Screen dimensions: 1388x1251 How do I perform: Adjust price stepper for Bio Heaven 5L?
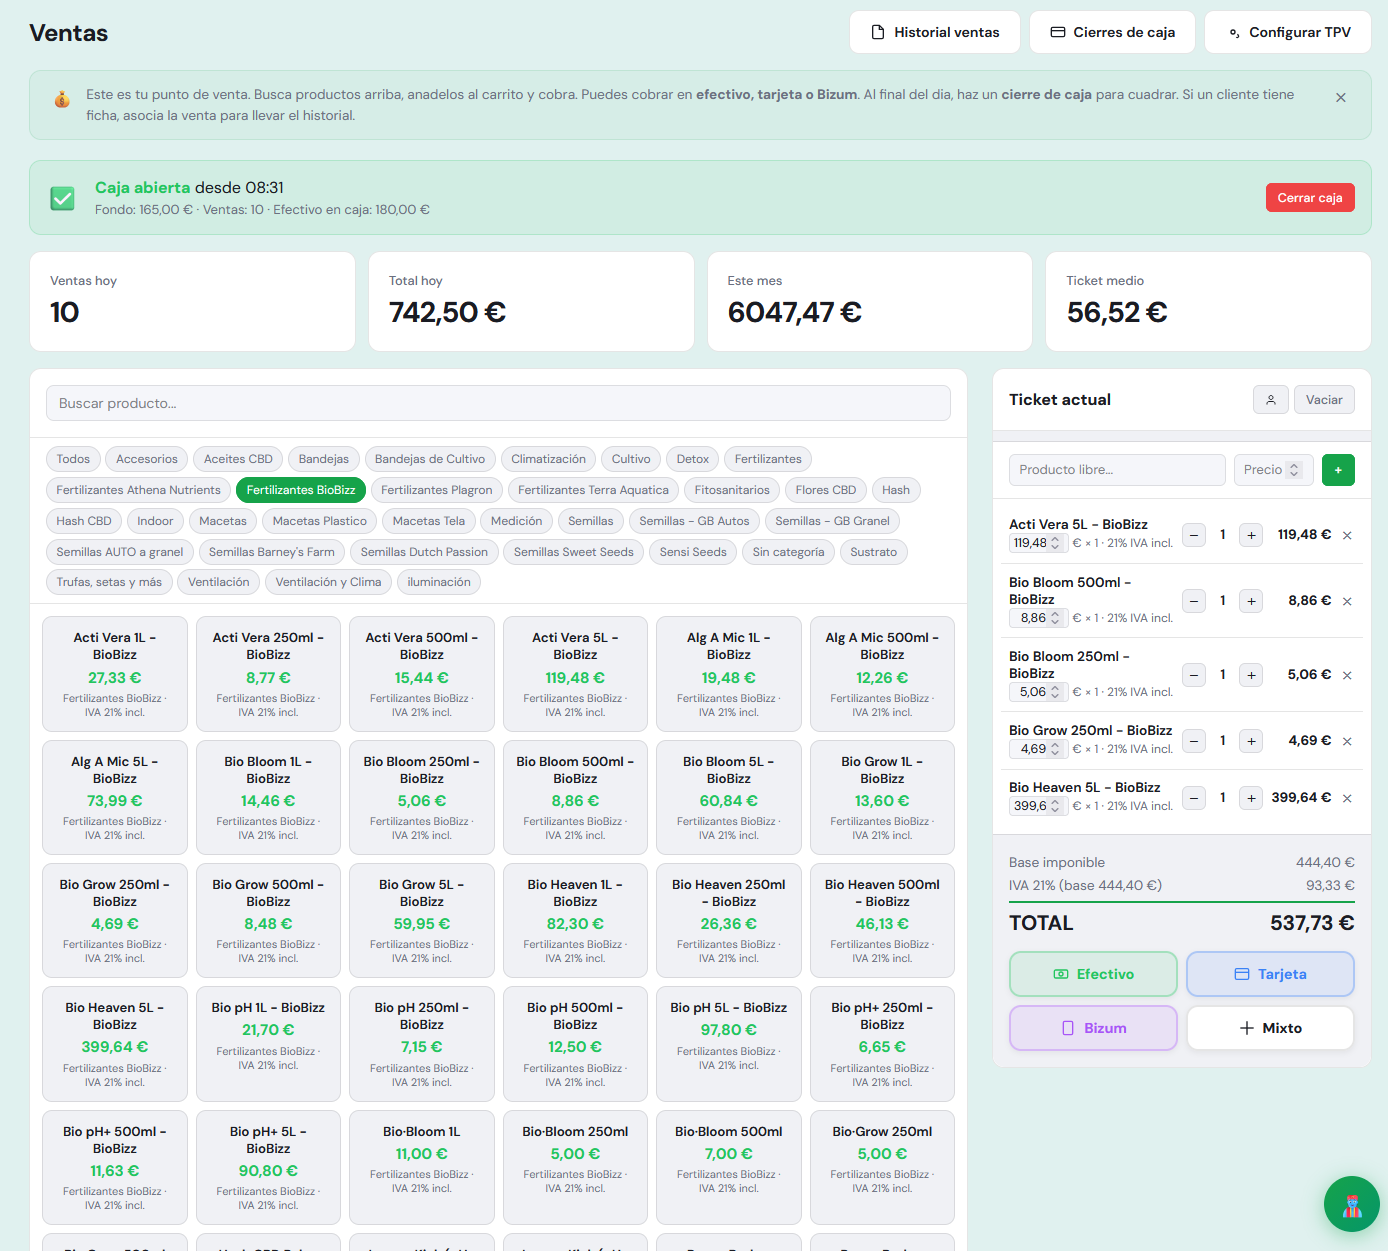pos(1055,806)
